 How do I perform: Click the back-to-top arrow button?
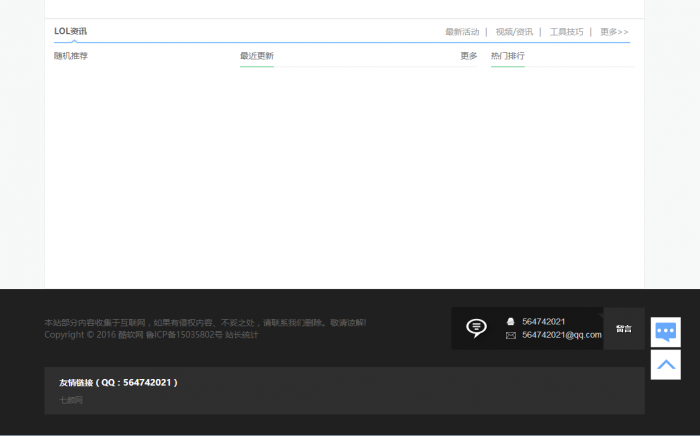666,364
